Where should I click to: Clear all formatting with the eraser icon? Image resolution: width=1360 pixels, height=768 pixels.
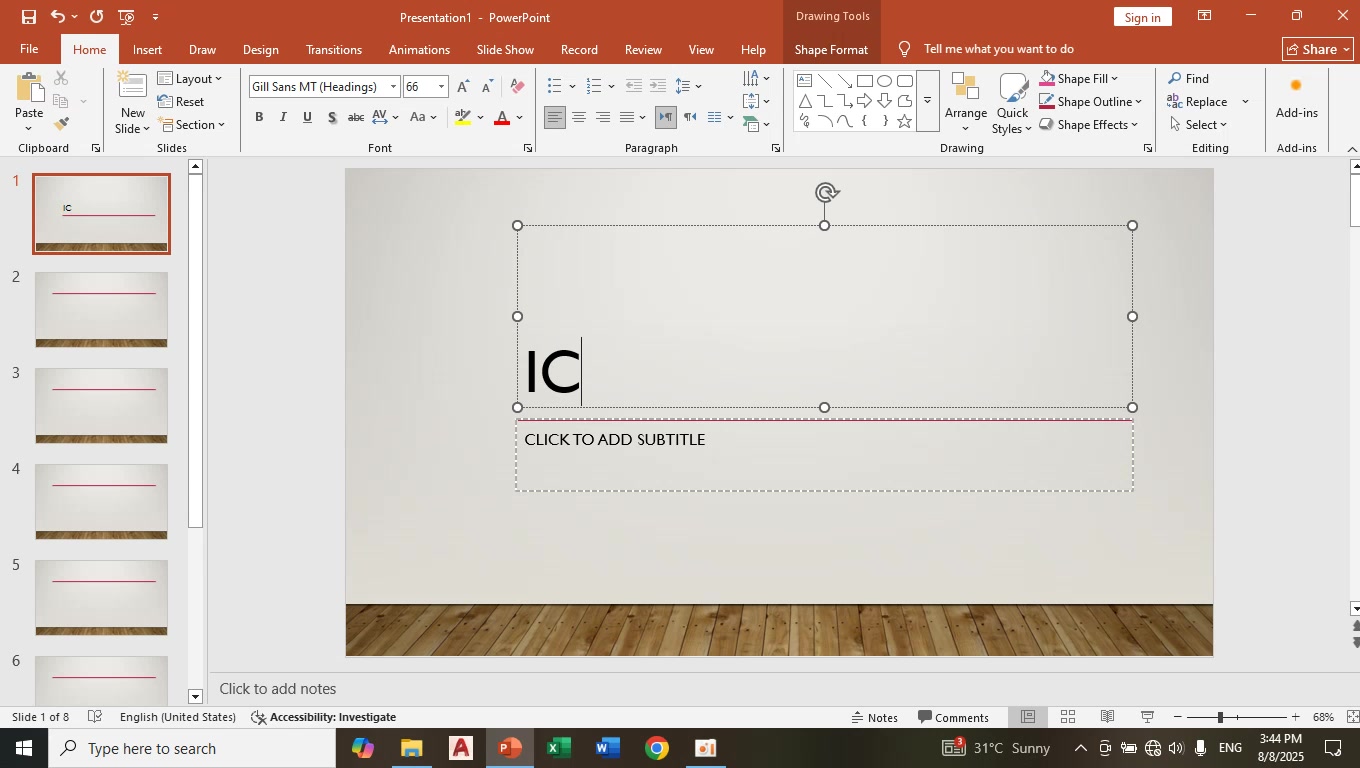[x=517, y=87]
